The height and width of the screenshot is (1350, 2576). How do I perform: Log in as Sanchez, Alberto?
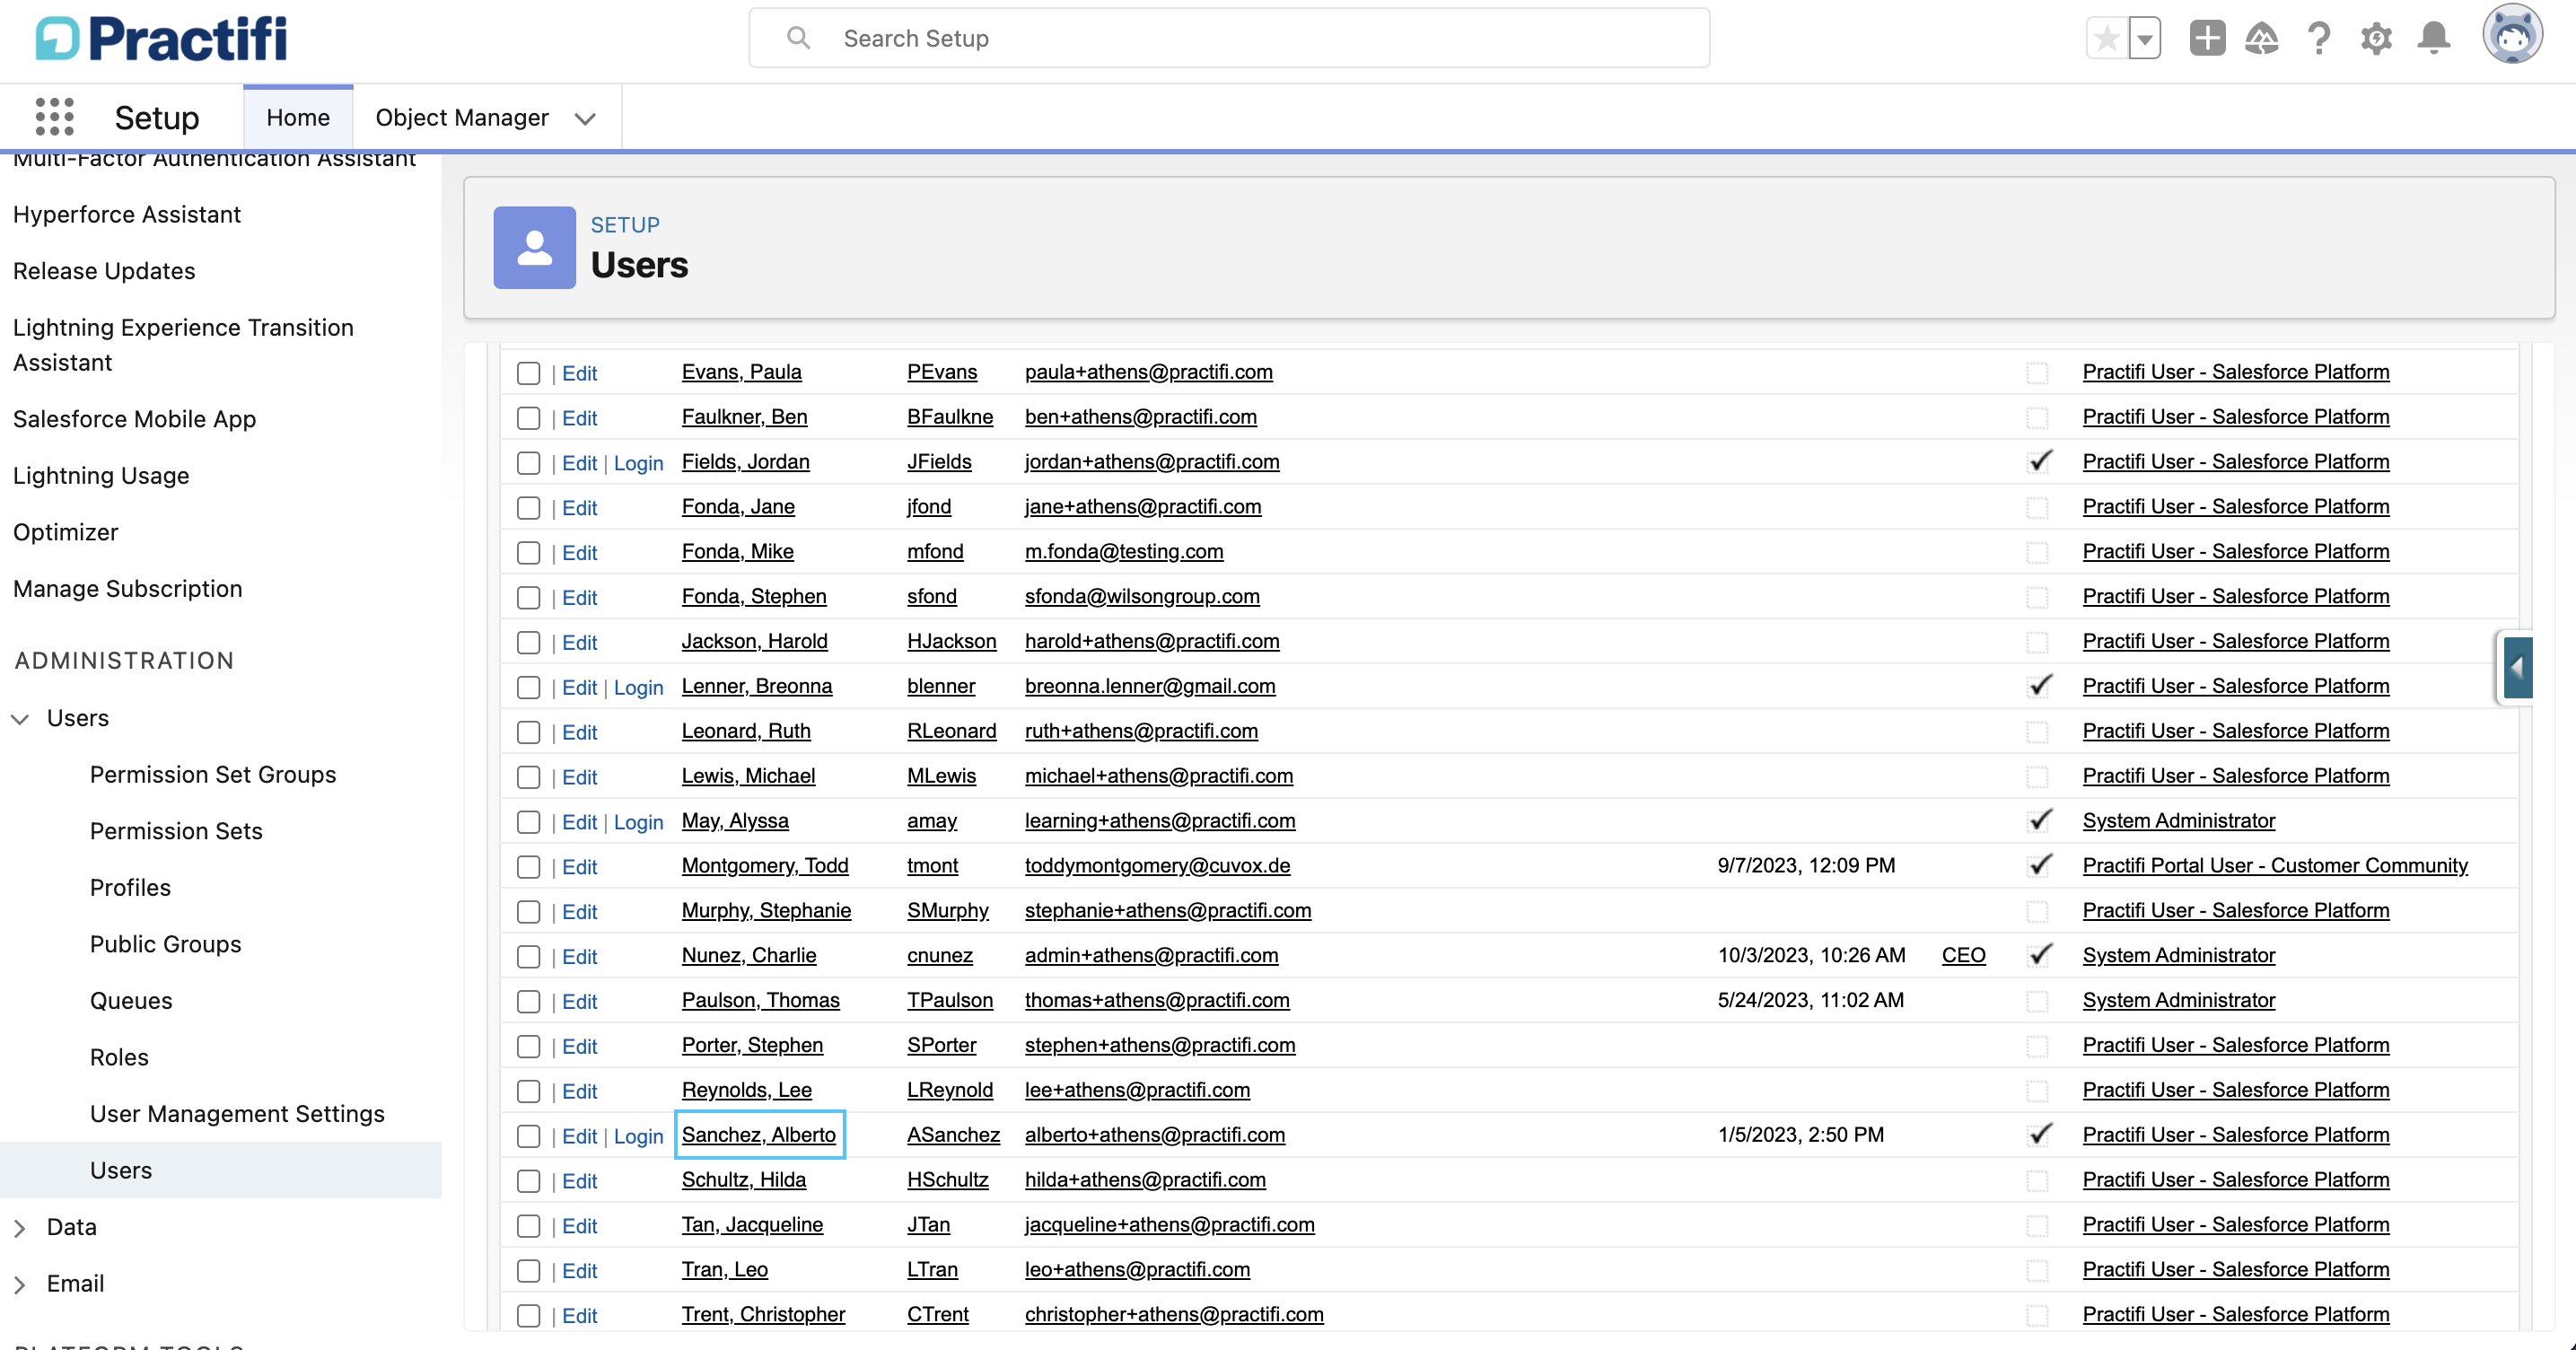tap(638, 1136)
